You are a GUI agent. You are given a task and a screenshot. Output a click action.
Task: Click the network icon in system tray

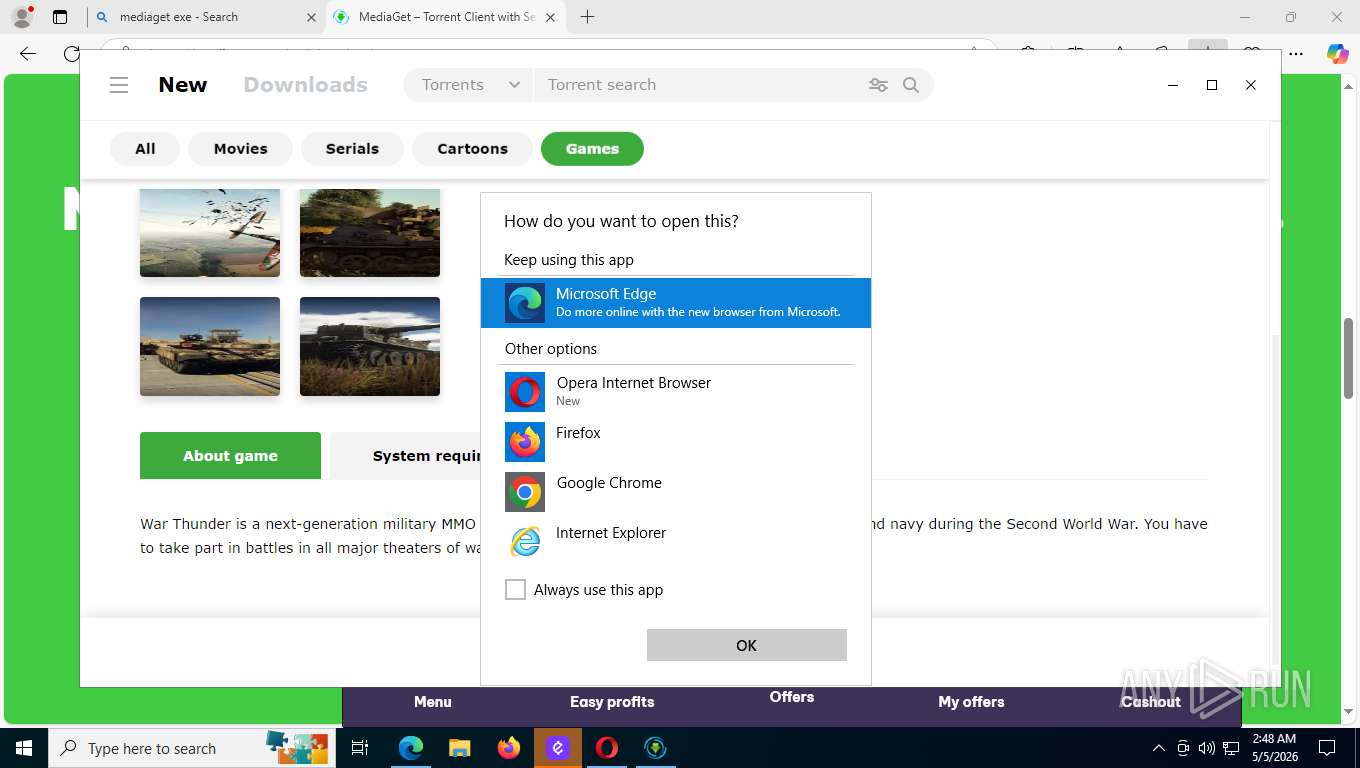click(x=1231, y=748)
